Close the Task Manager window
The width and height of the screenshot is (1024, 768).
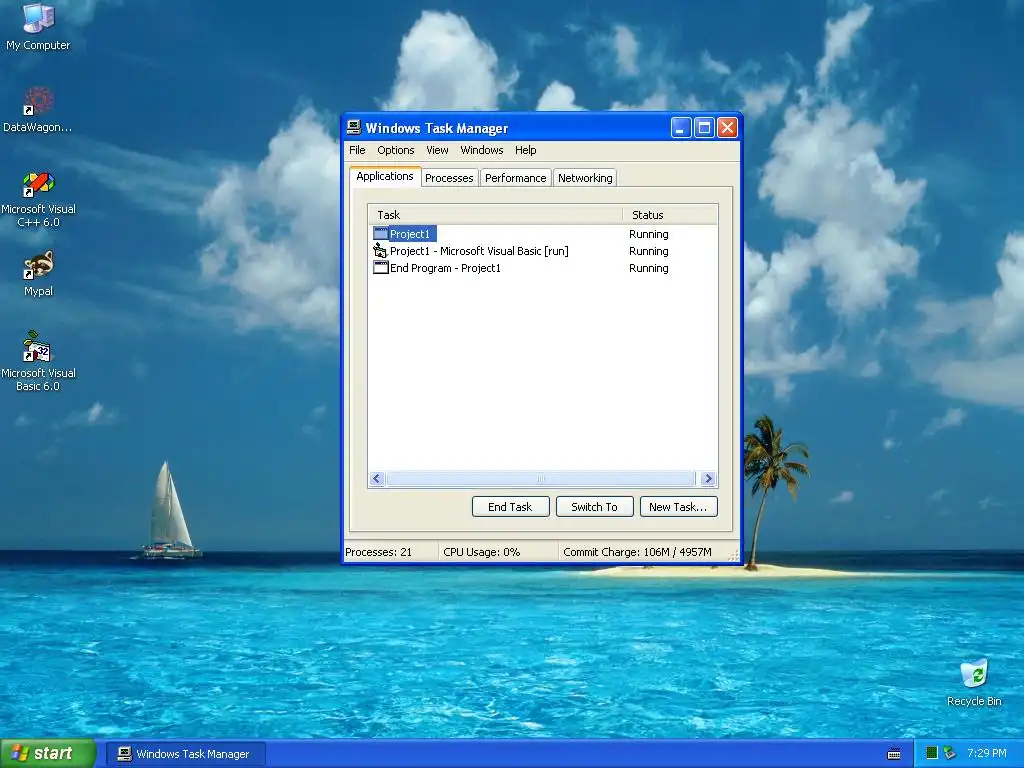pyautogui.click(x=728, y=127)
